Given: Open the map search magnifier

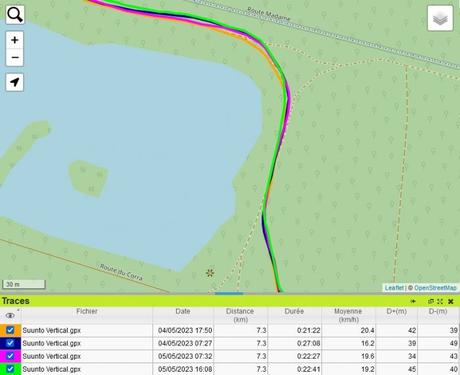Looking at the screenshot, I should click(15, 14).
